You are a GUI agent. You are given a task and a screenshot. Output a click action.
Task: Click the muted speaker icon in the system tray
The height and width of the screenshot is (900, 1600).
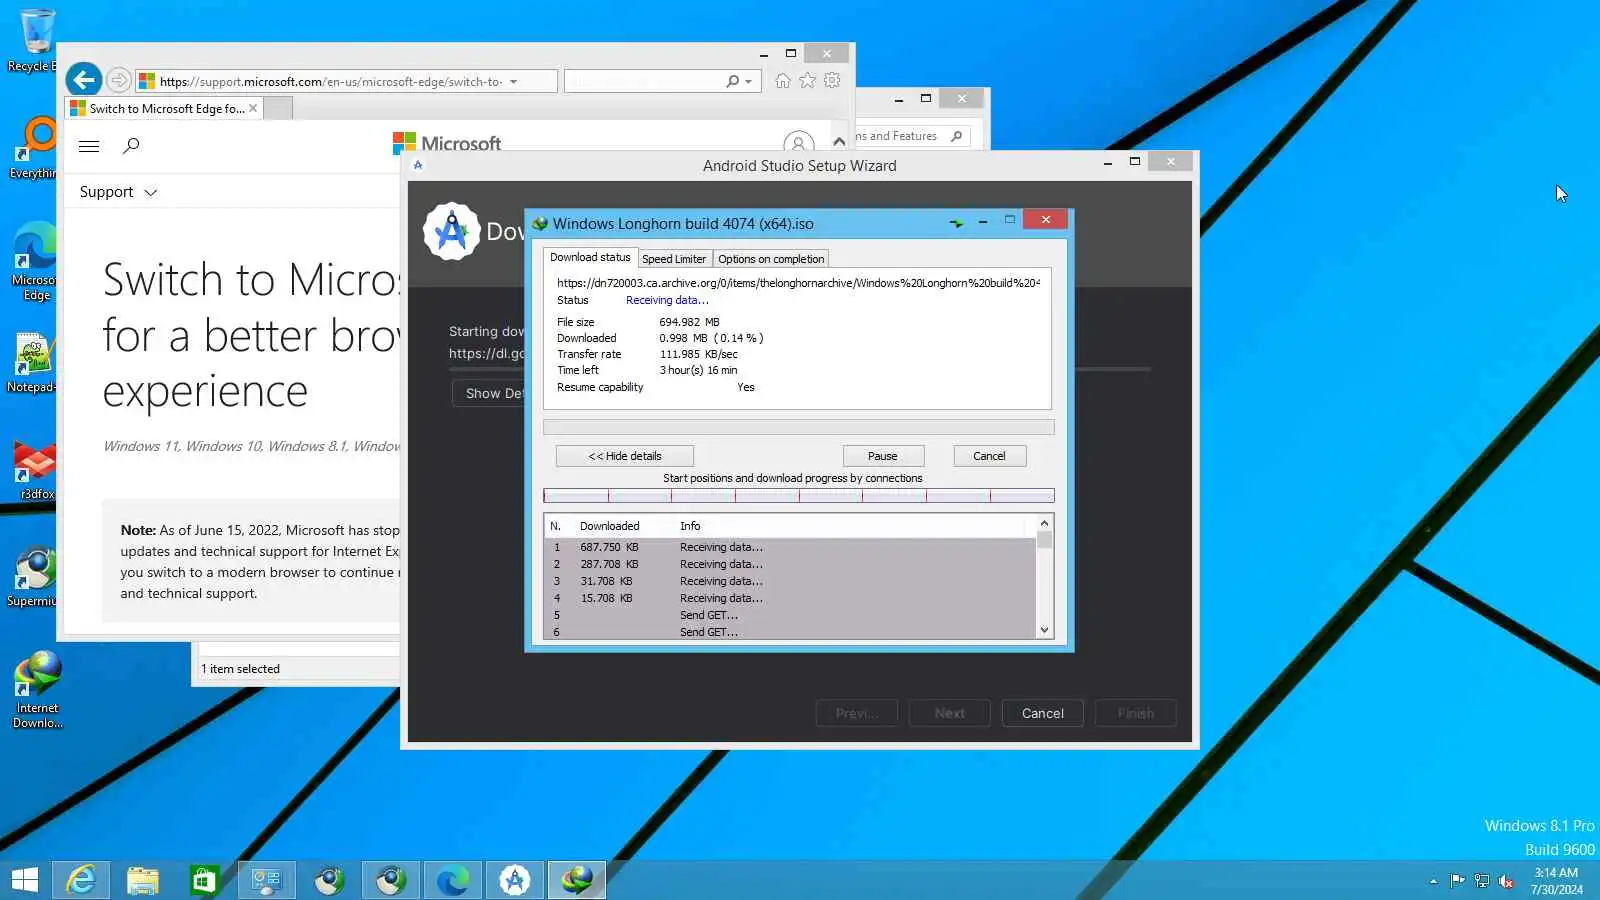(1506, 881)
